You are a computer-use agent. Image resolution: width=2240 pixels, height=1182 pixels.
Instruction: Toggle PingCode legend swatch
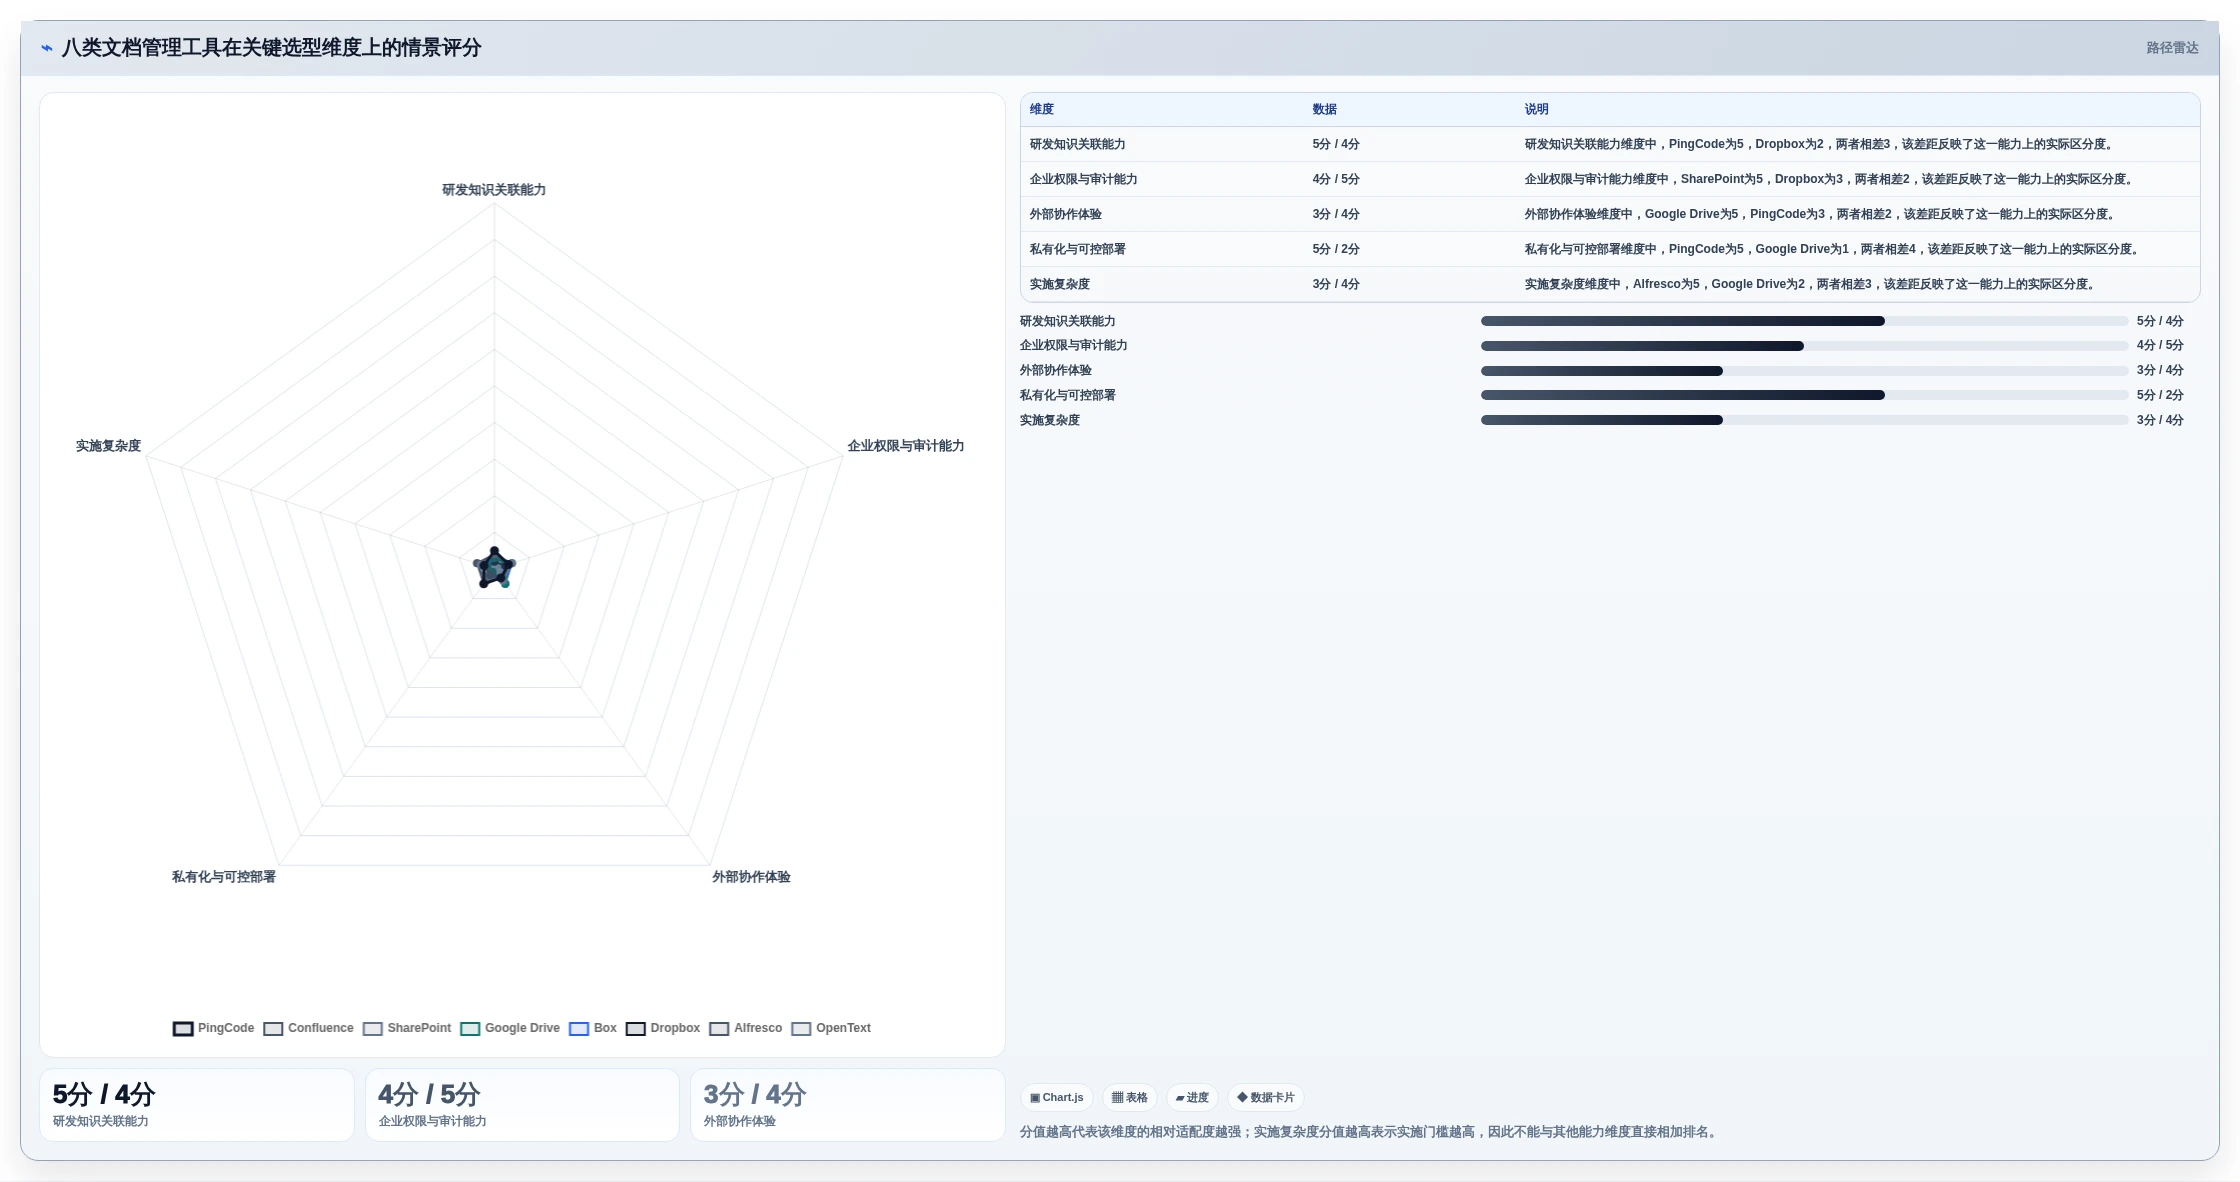point(183,1029)
